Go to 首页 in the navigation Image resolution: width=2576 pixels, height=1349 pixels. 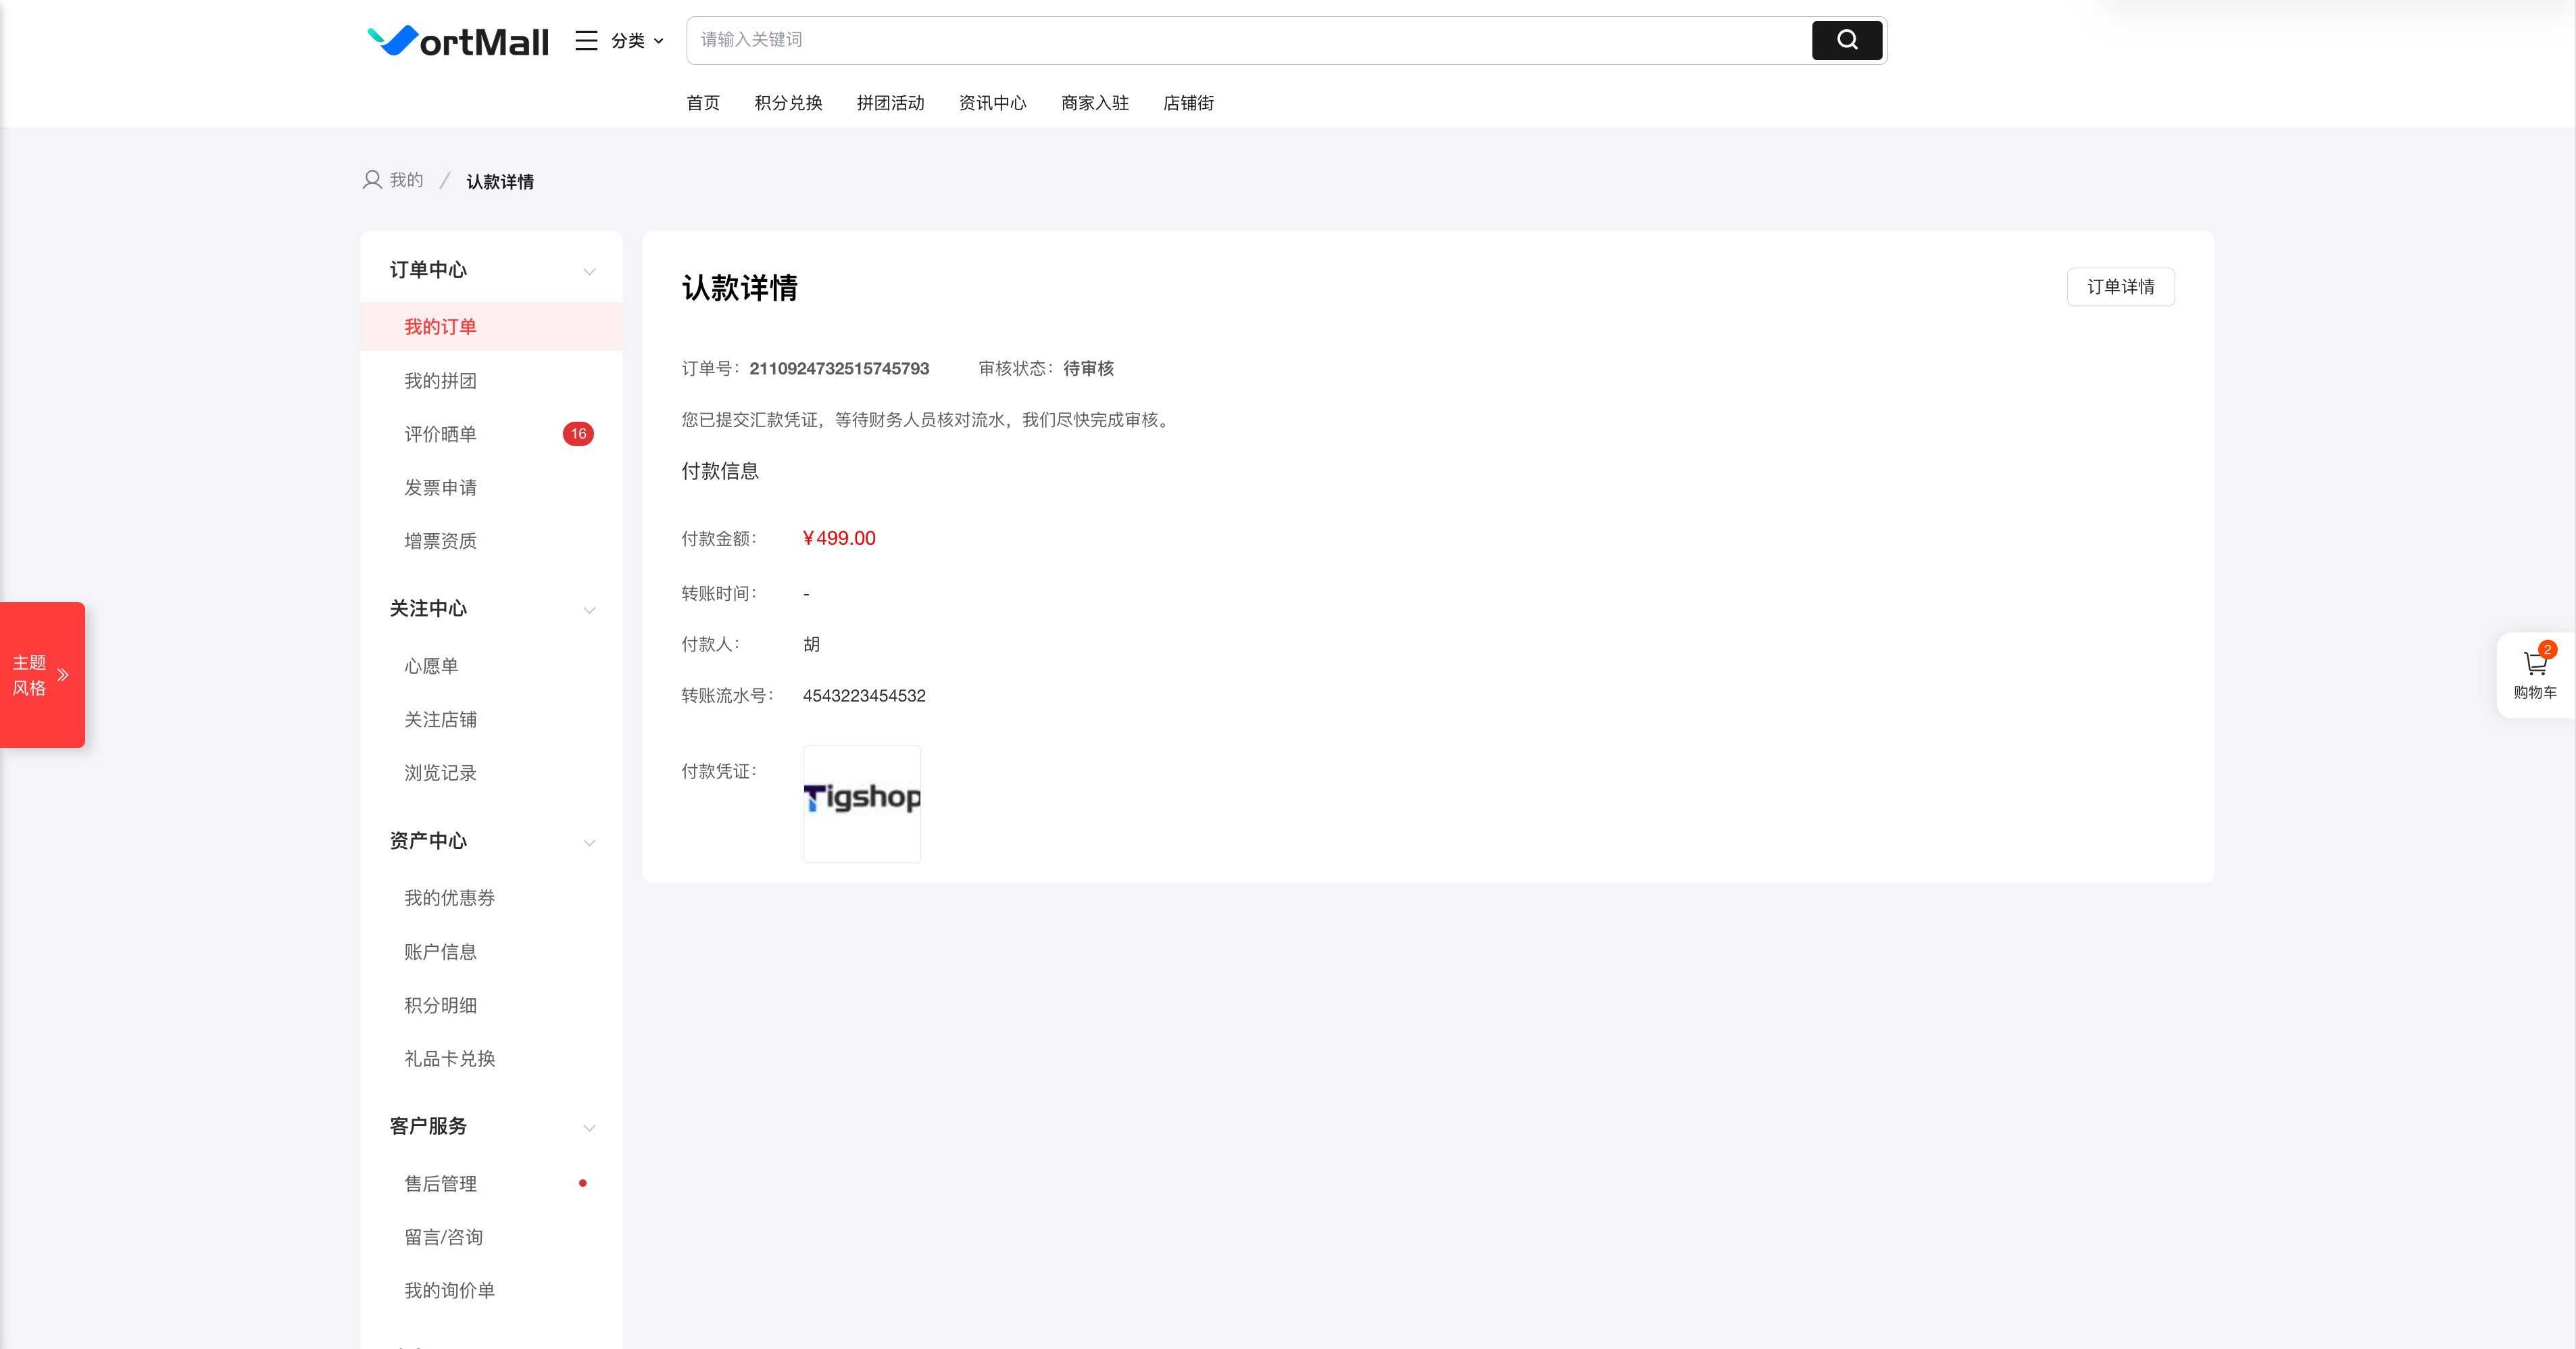pos(703,103)
